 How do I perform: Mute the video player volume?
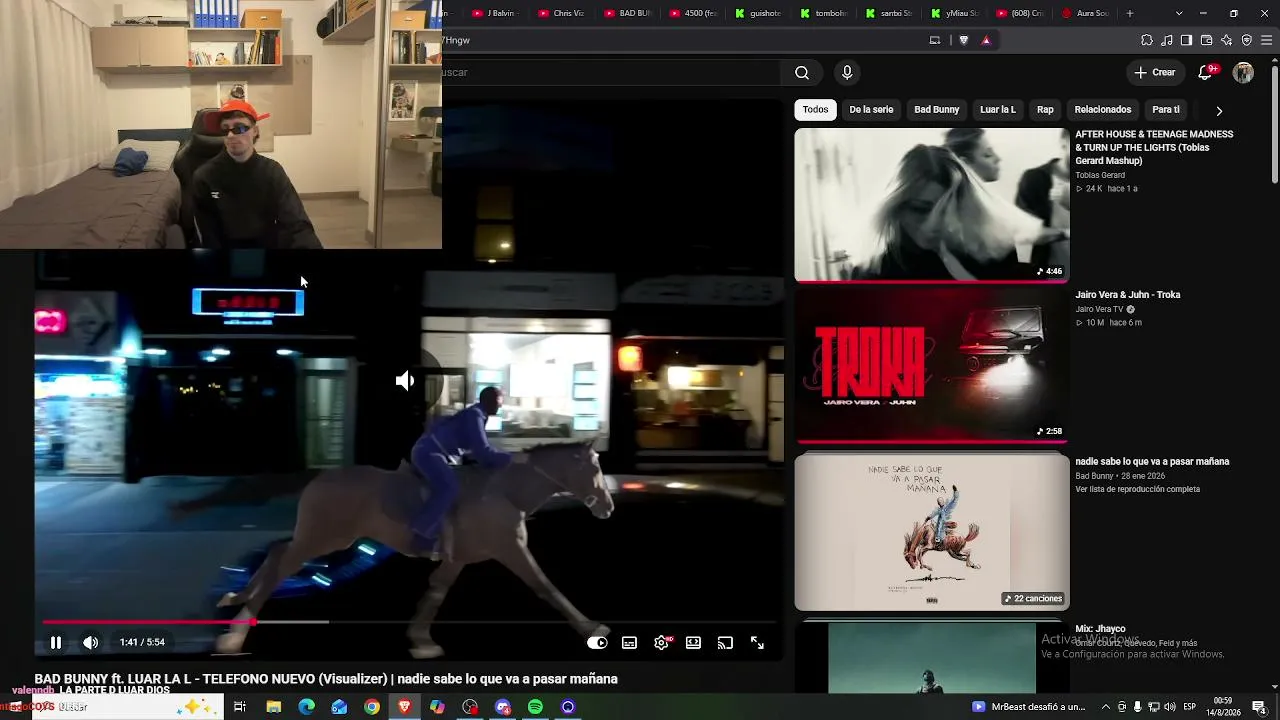tap(90, 643)
